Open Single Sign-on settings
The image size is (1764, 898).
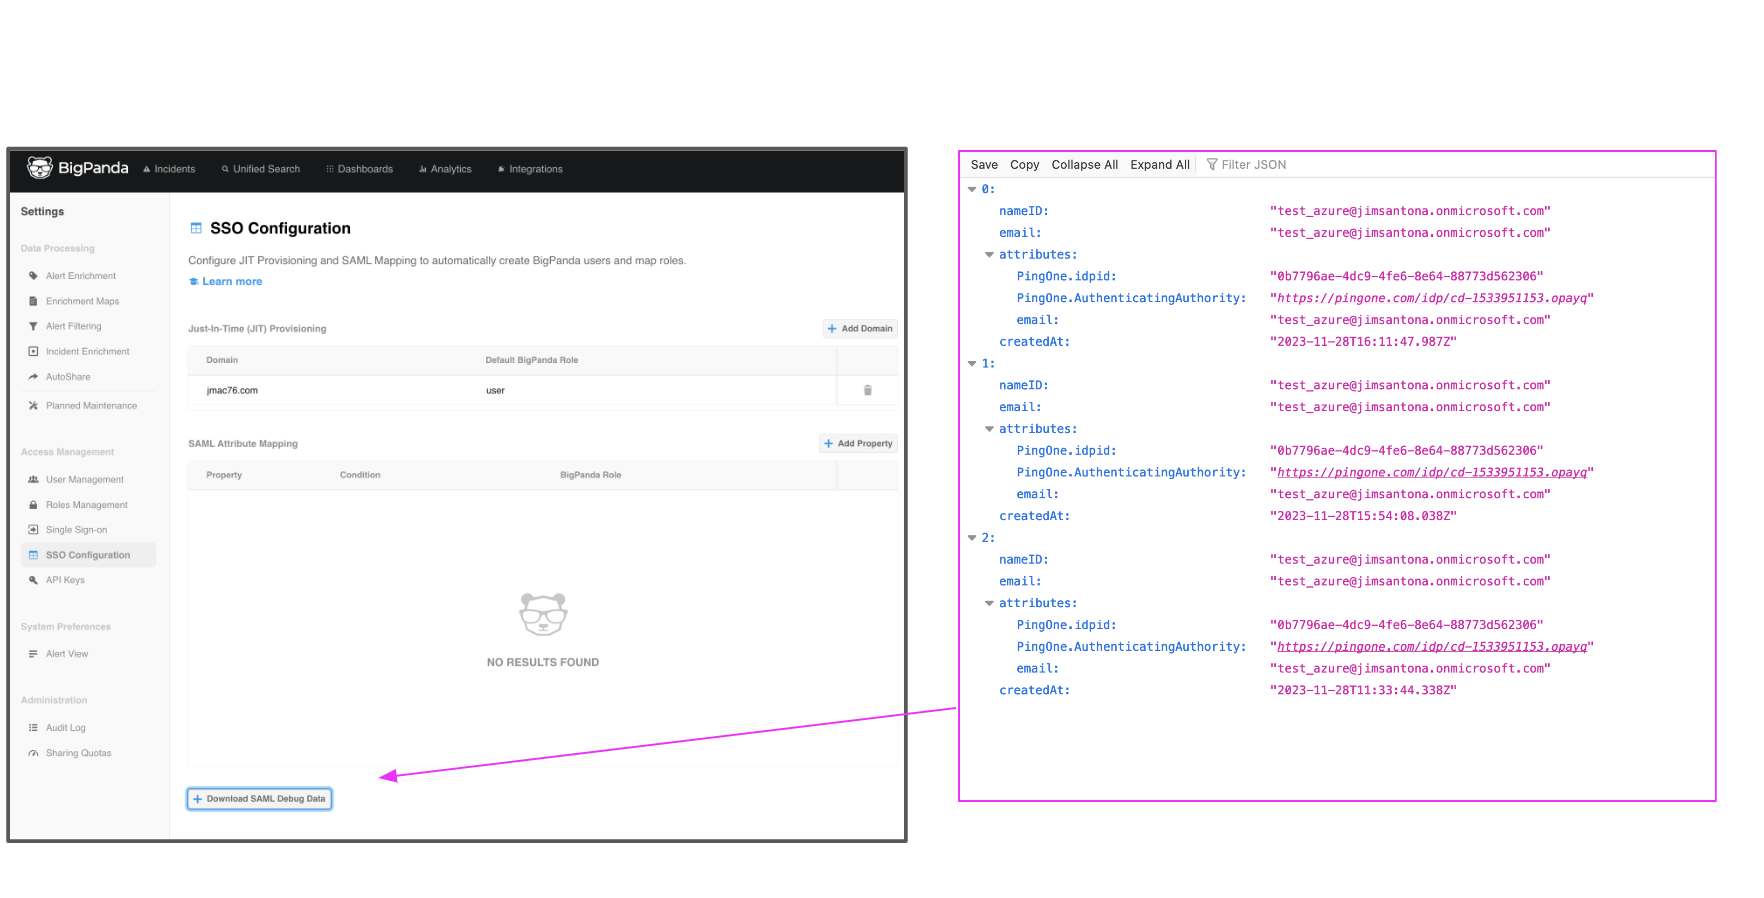[77, 530]
